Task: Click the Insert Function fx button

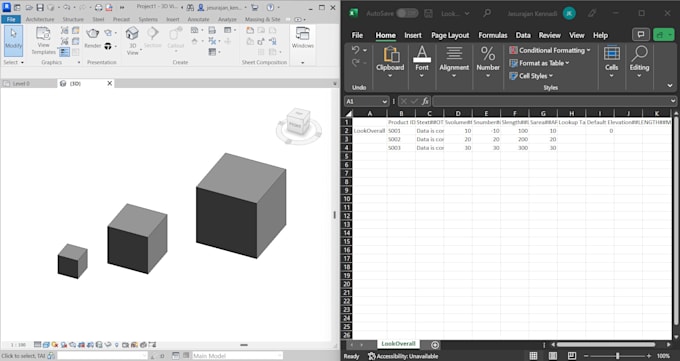Action: [425, 101]
